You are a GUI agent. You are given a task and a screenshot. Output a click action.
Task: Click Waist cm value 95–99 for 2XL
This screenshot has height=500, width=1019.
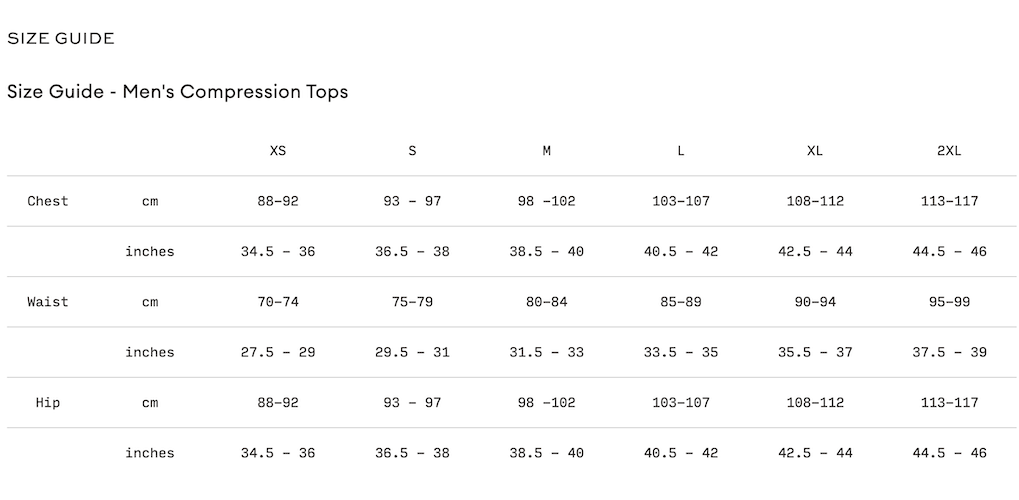pyautogui.click(x=949, y=302)
